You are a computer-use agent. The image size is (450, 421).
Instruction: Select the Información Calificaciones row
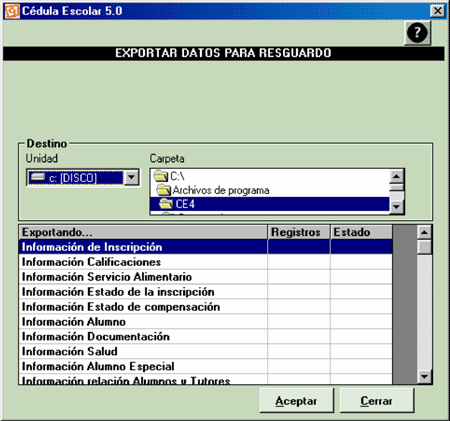[x=206, y=262]
